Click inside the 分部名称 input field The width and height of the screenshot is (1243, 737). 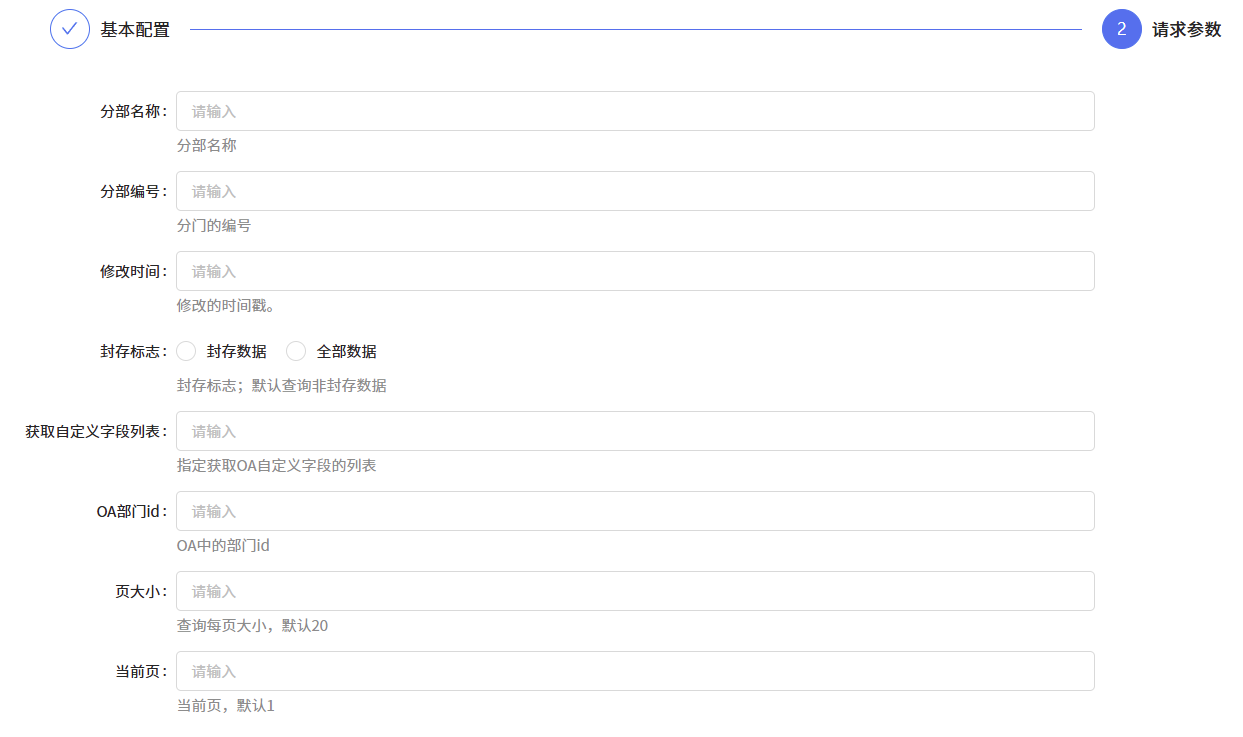pyautogui.click(x=635, y=111)
